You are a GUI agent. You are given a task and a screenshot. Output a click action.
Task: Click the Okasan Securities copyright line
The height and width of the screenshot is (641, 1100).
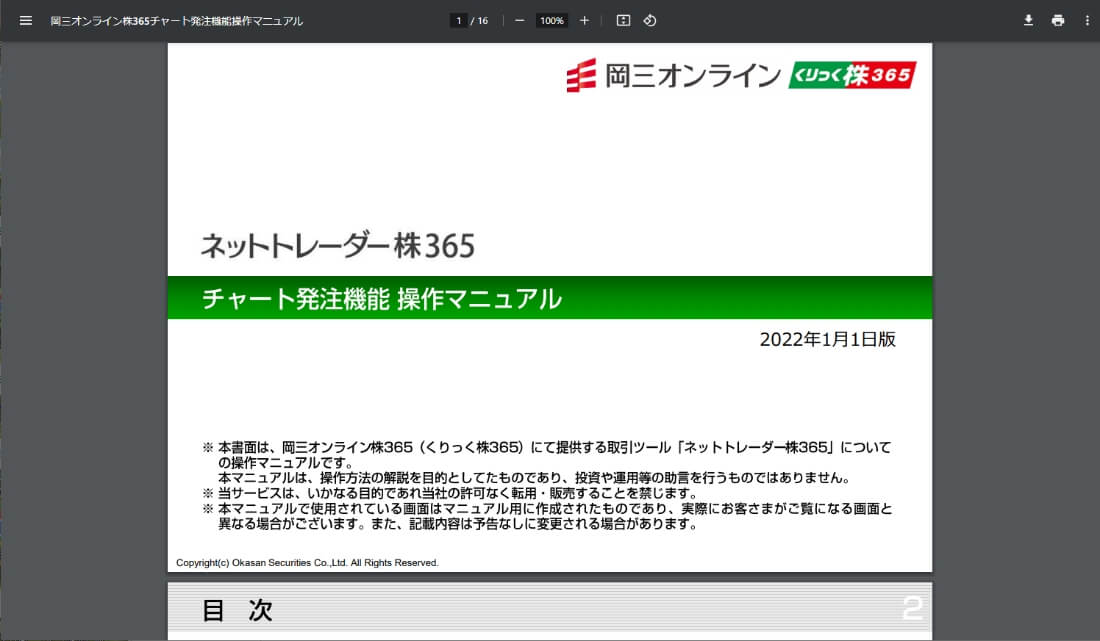pos(307,562)
